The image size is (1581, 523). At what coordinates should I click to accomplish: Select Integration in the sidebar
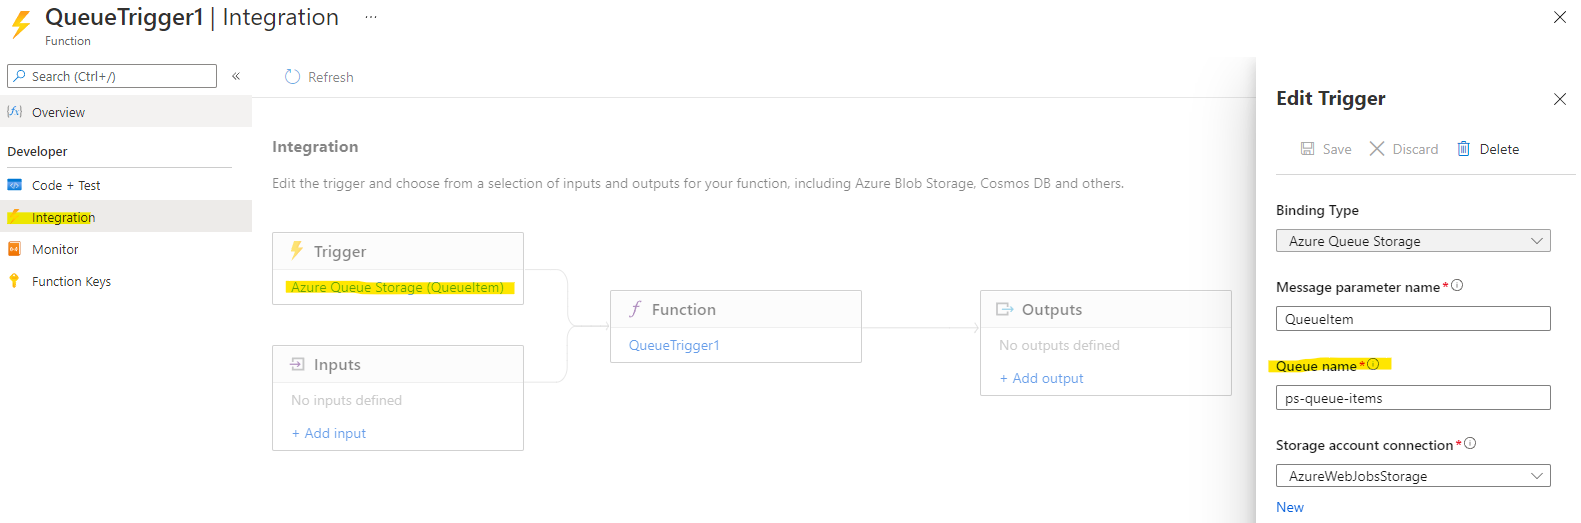(x=126, y=217)
